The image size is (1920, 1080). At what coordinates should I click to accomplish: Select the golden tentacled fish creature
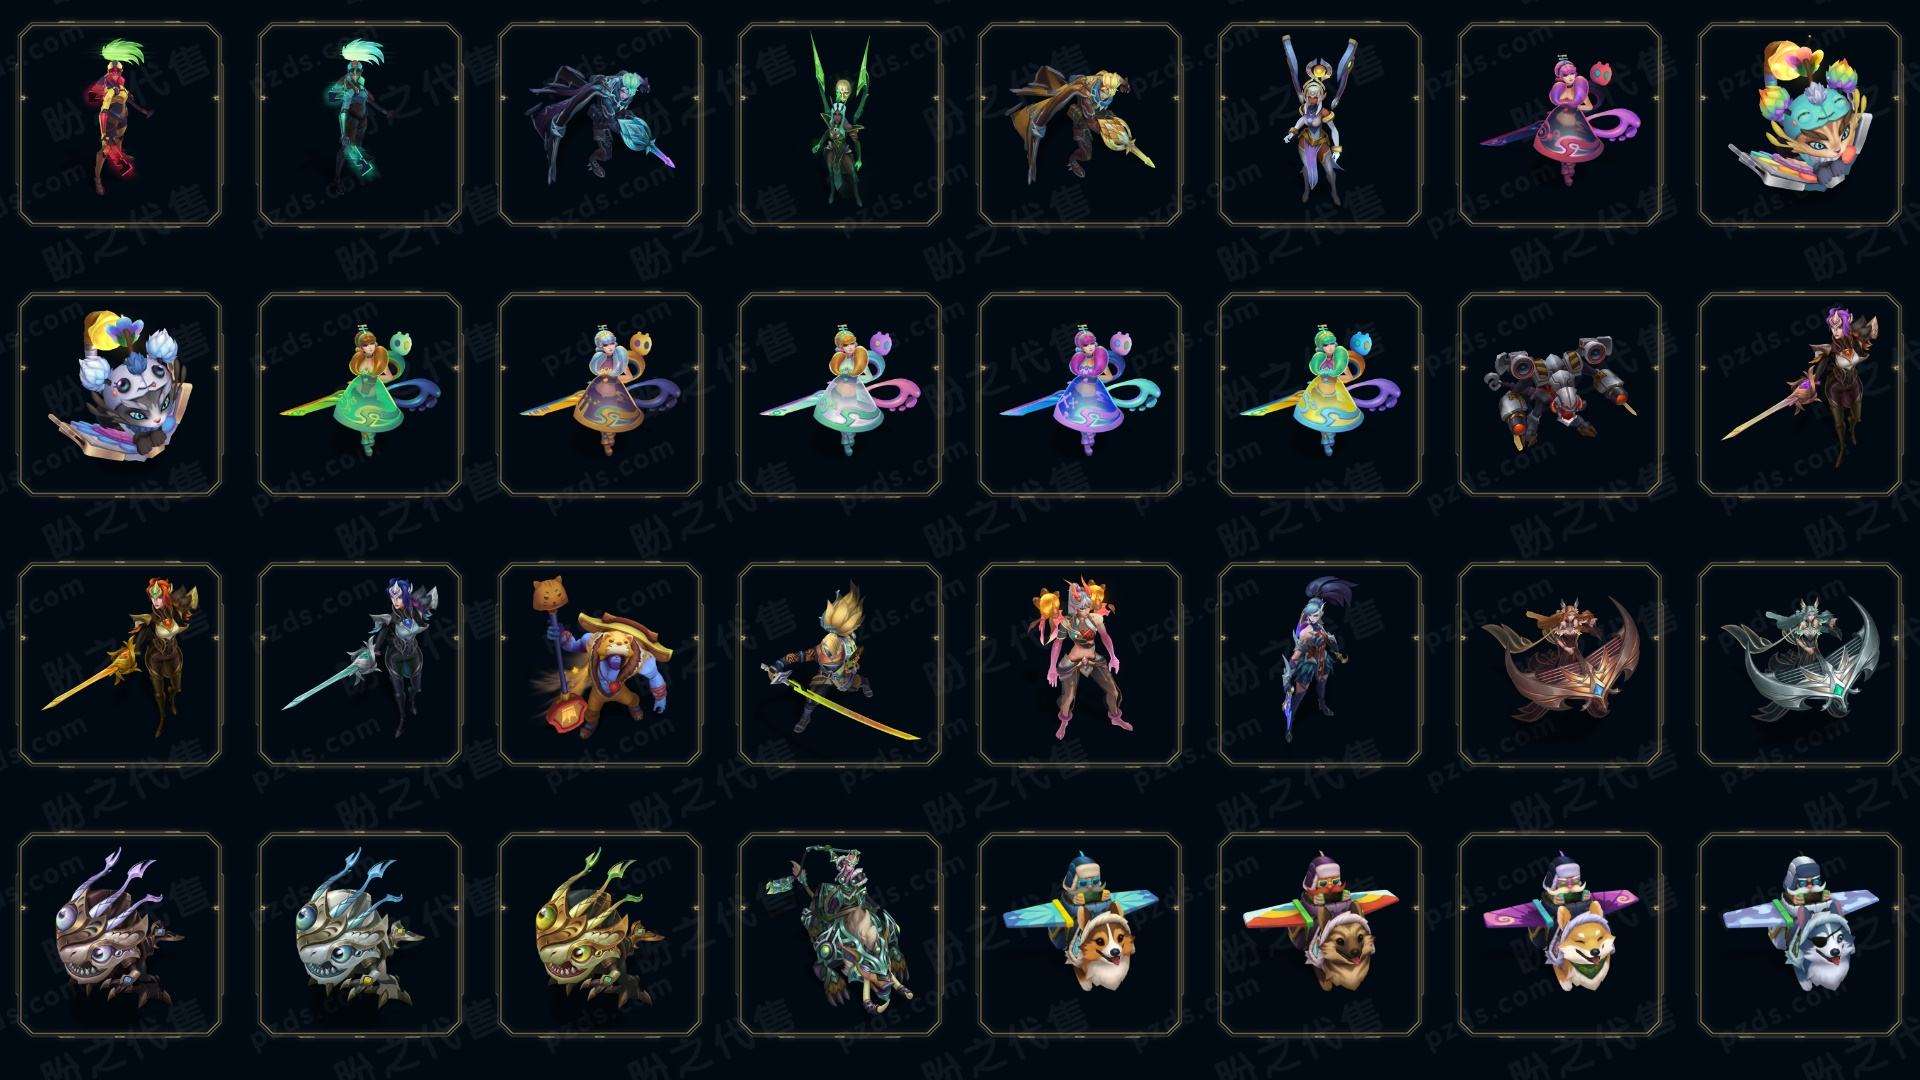[x=600, y=934]
